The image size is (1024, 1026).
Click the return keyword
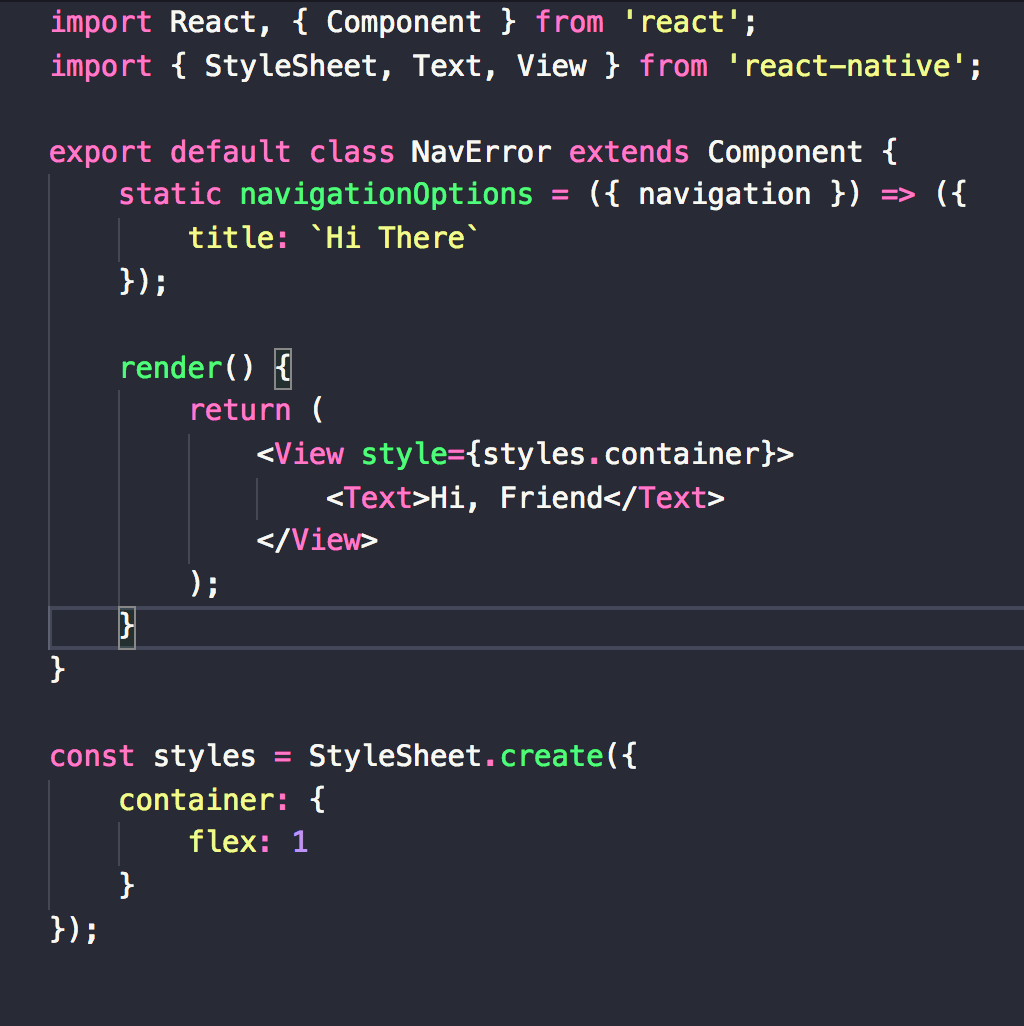click(239, 410)
